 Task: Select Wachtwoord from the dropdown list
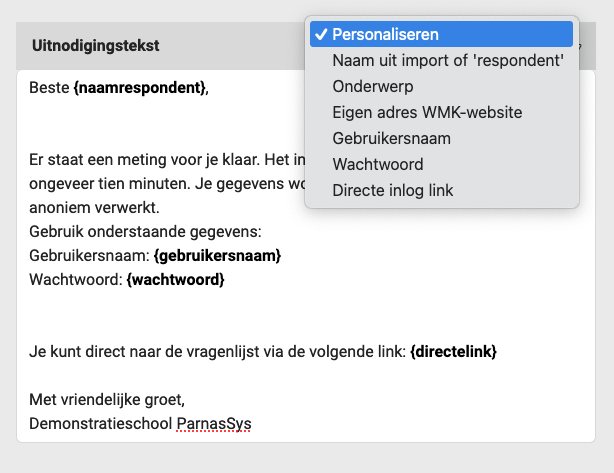tap(378, 164)
